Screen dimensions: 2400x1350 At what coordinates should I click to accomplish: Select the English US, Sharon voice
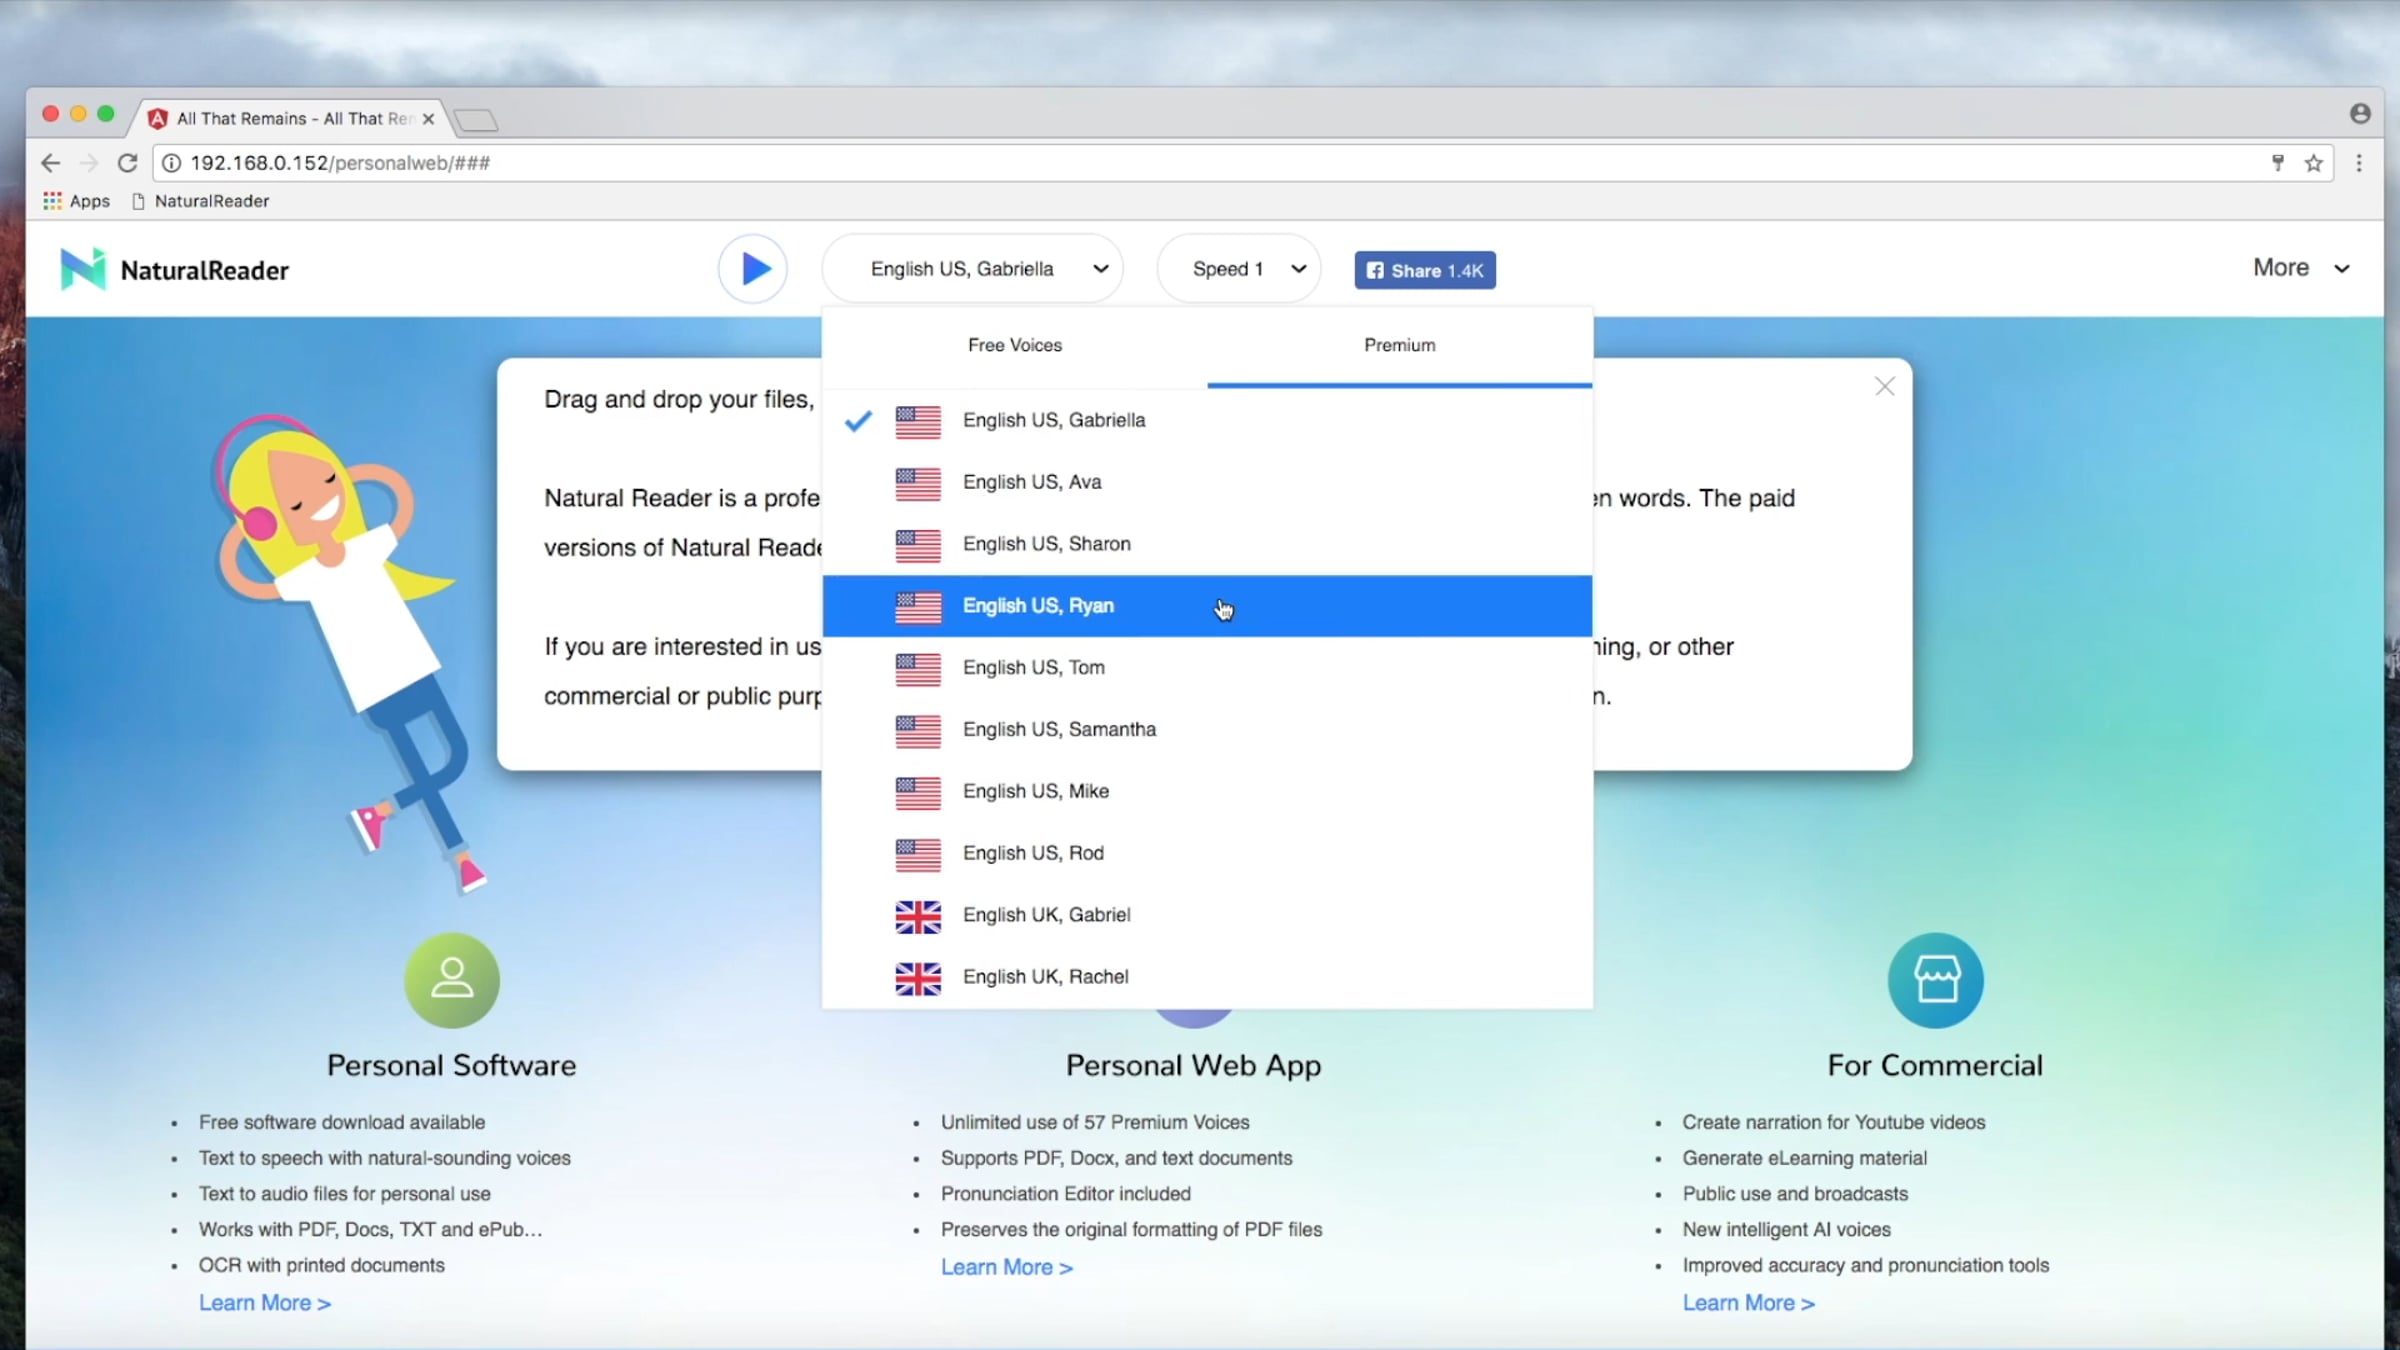click(1207, 545)
